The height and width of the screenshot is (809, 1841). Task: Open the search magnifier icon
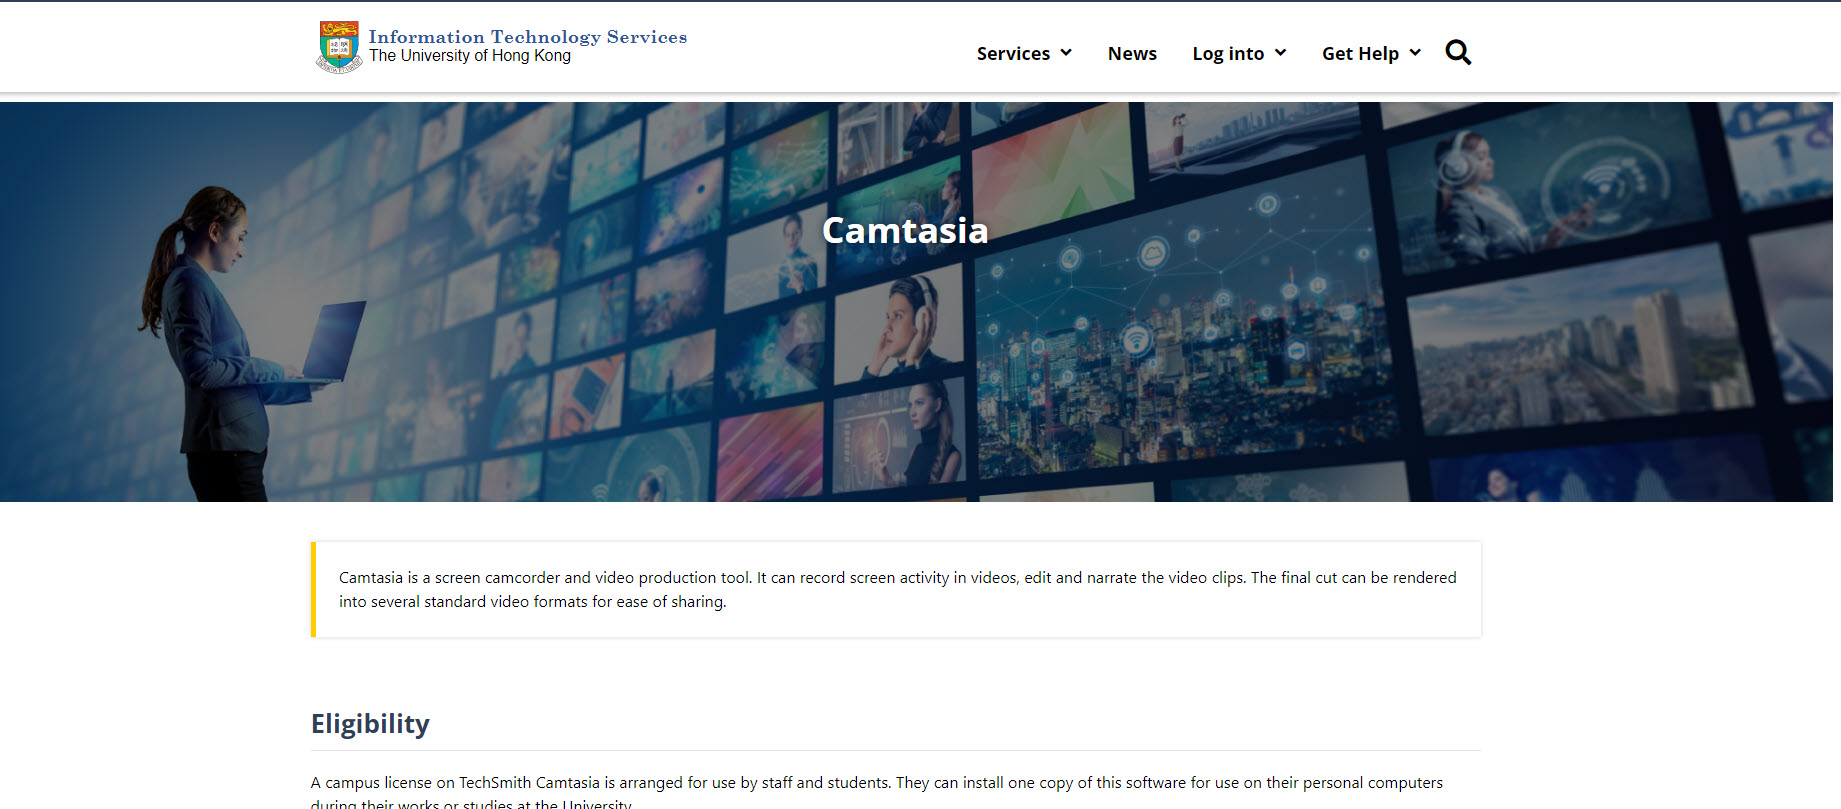click(1458, 53)
